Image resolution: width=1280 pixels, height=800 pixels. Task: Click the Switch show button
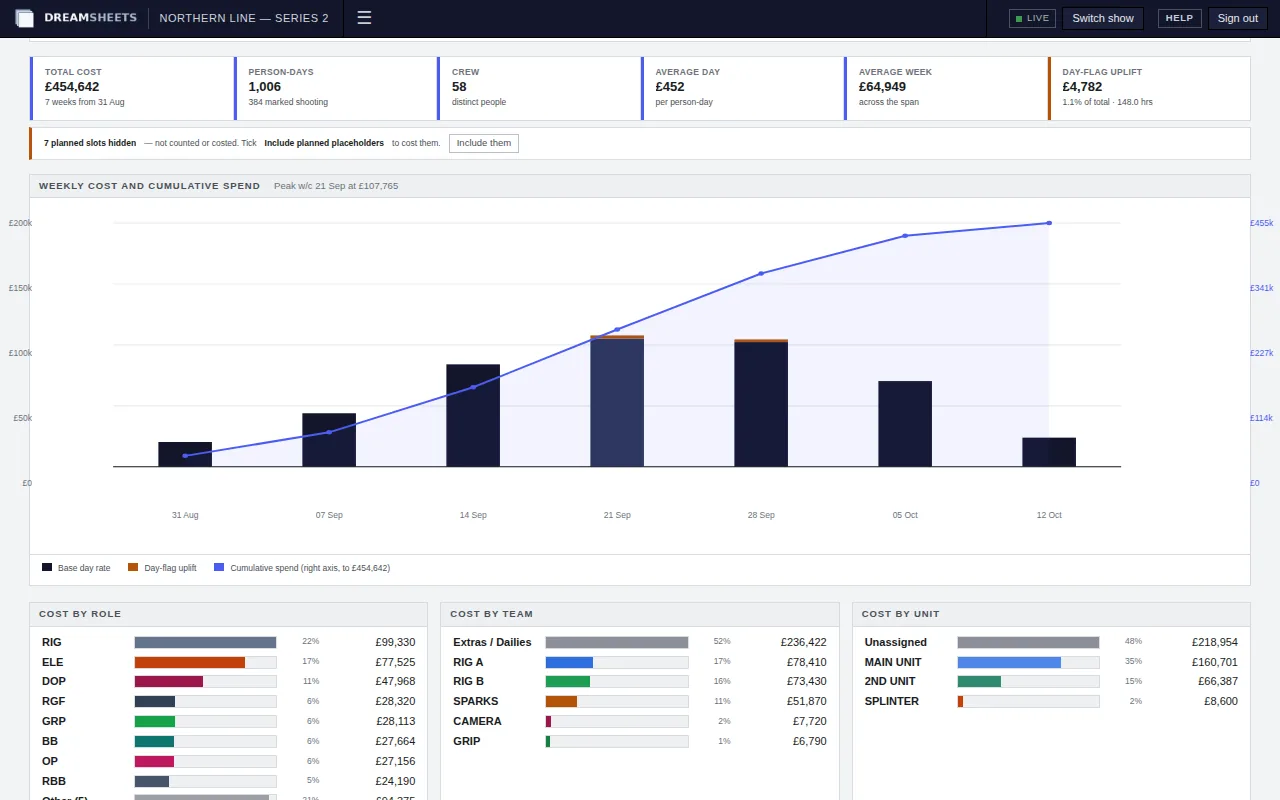tap(1103, 18)
